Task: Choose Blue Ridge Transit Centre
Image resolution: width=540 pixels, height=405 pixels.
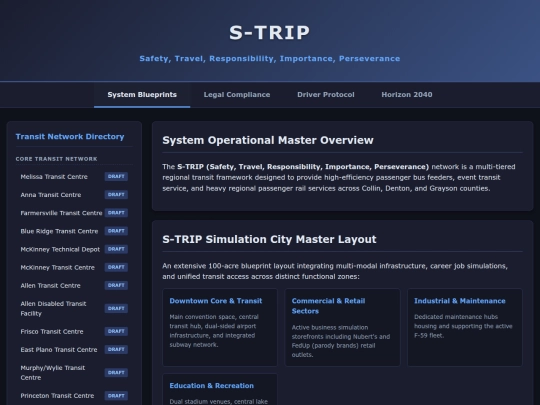Action: 74,231
